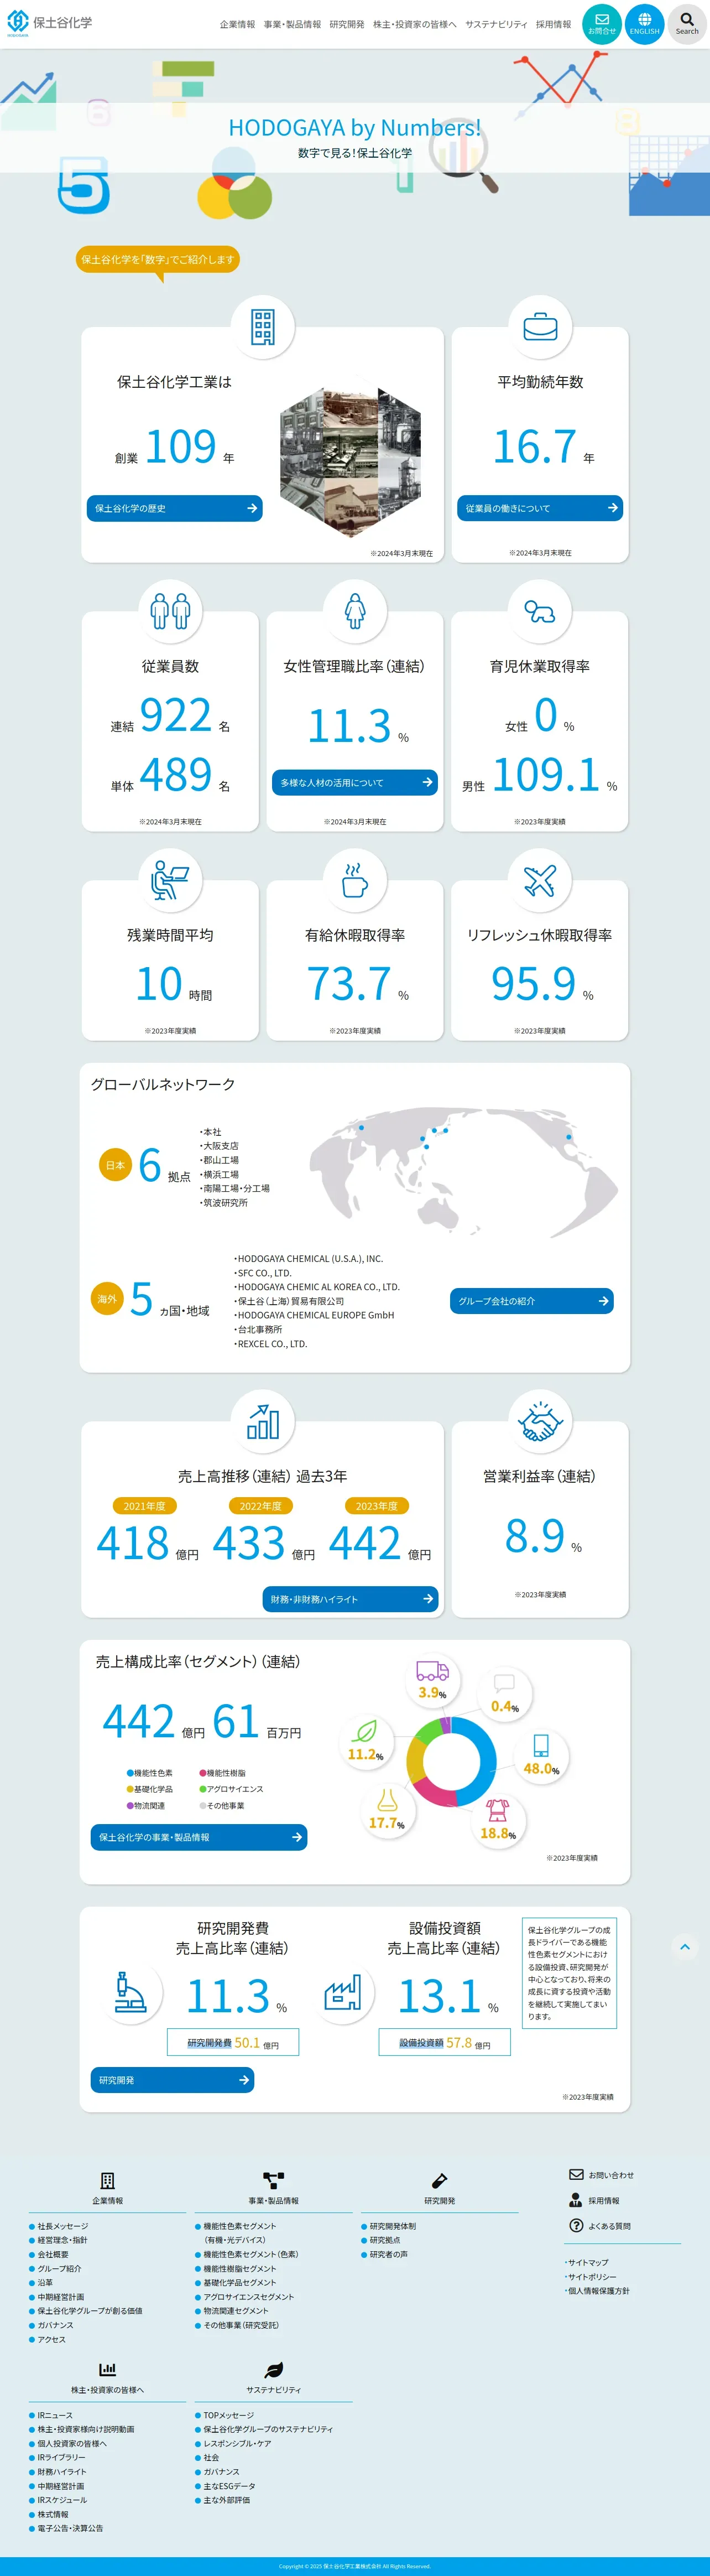Switch to ENGLISH globe icon
The image size is (710, 2576).
(644, 24)
